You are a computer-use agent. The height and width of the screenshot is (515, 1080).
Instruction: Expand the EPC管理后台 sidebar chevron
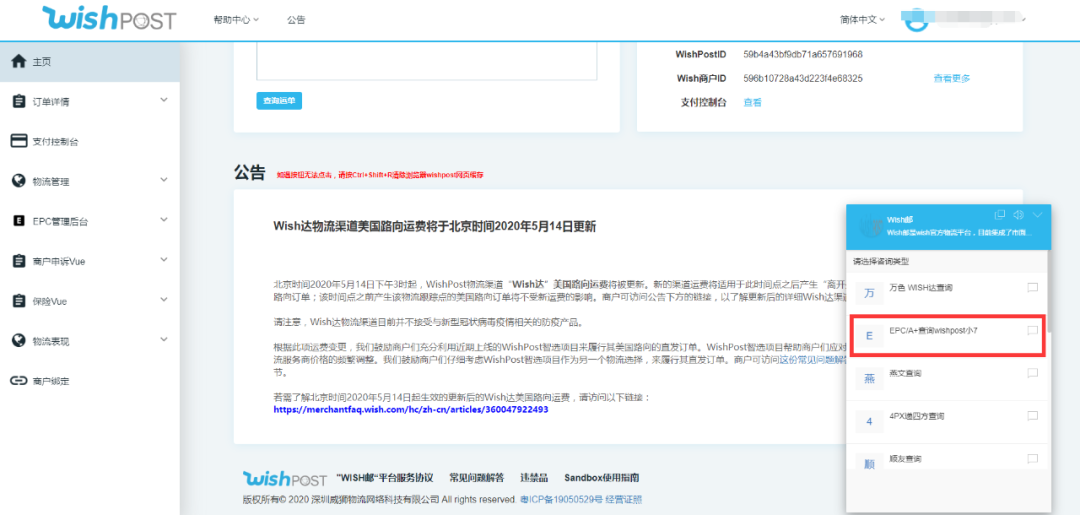pos(164,220)
